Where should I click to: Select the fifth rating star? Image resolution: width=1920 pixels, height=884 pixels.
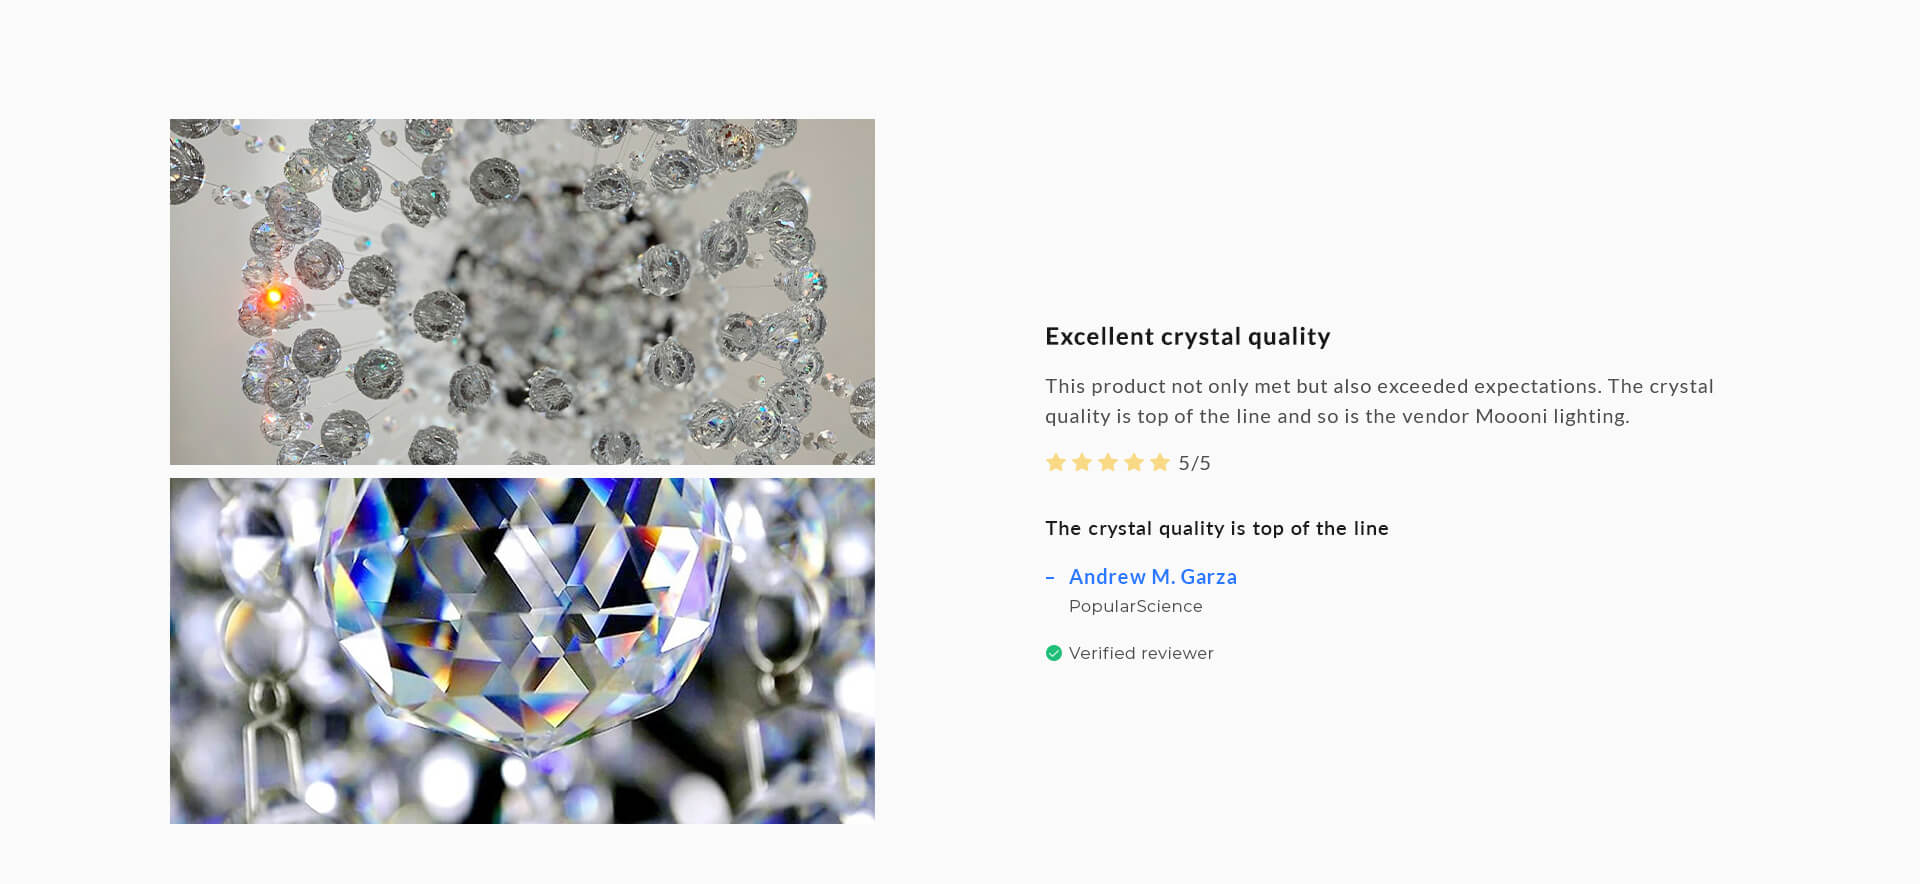pyautogui.click(x=1159, y=462)
